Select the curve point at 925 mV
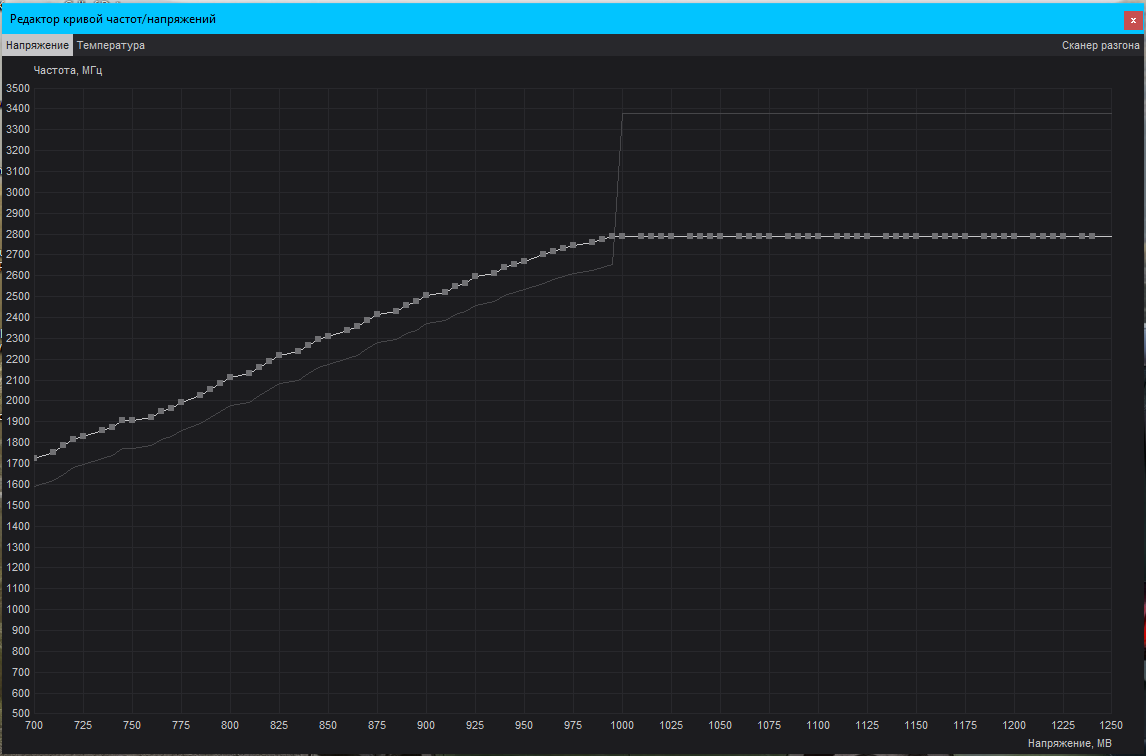 [475, 276]
